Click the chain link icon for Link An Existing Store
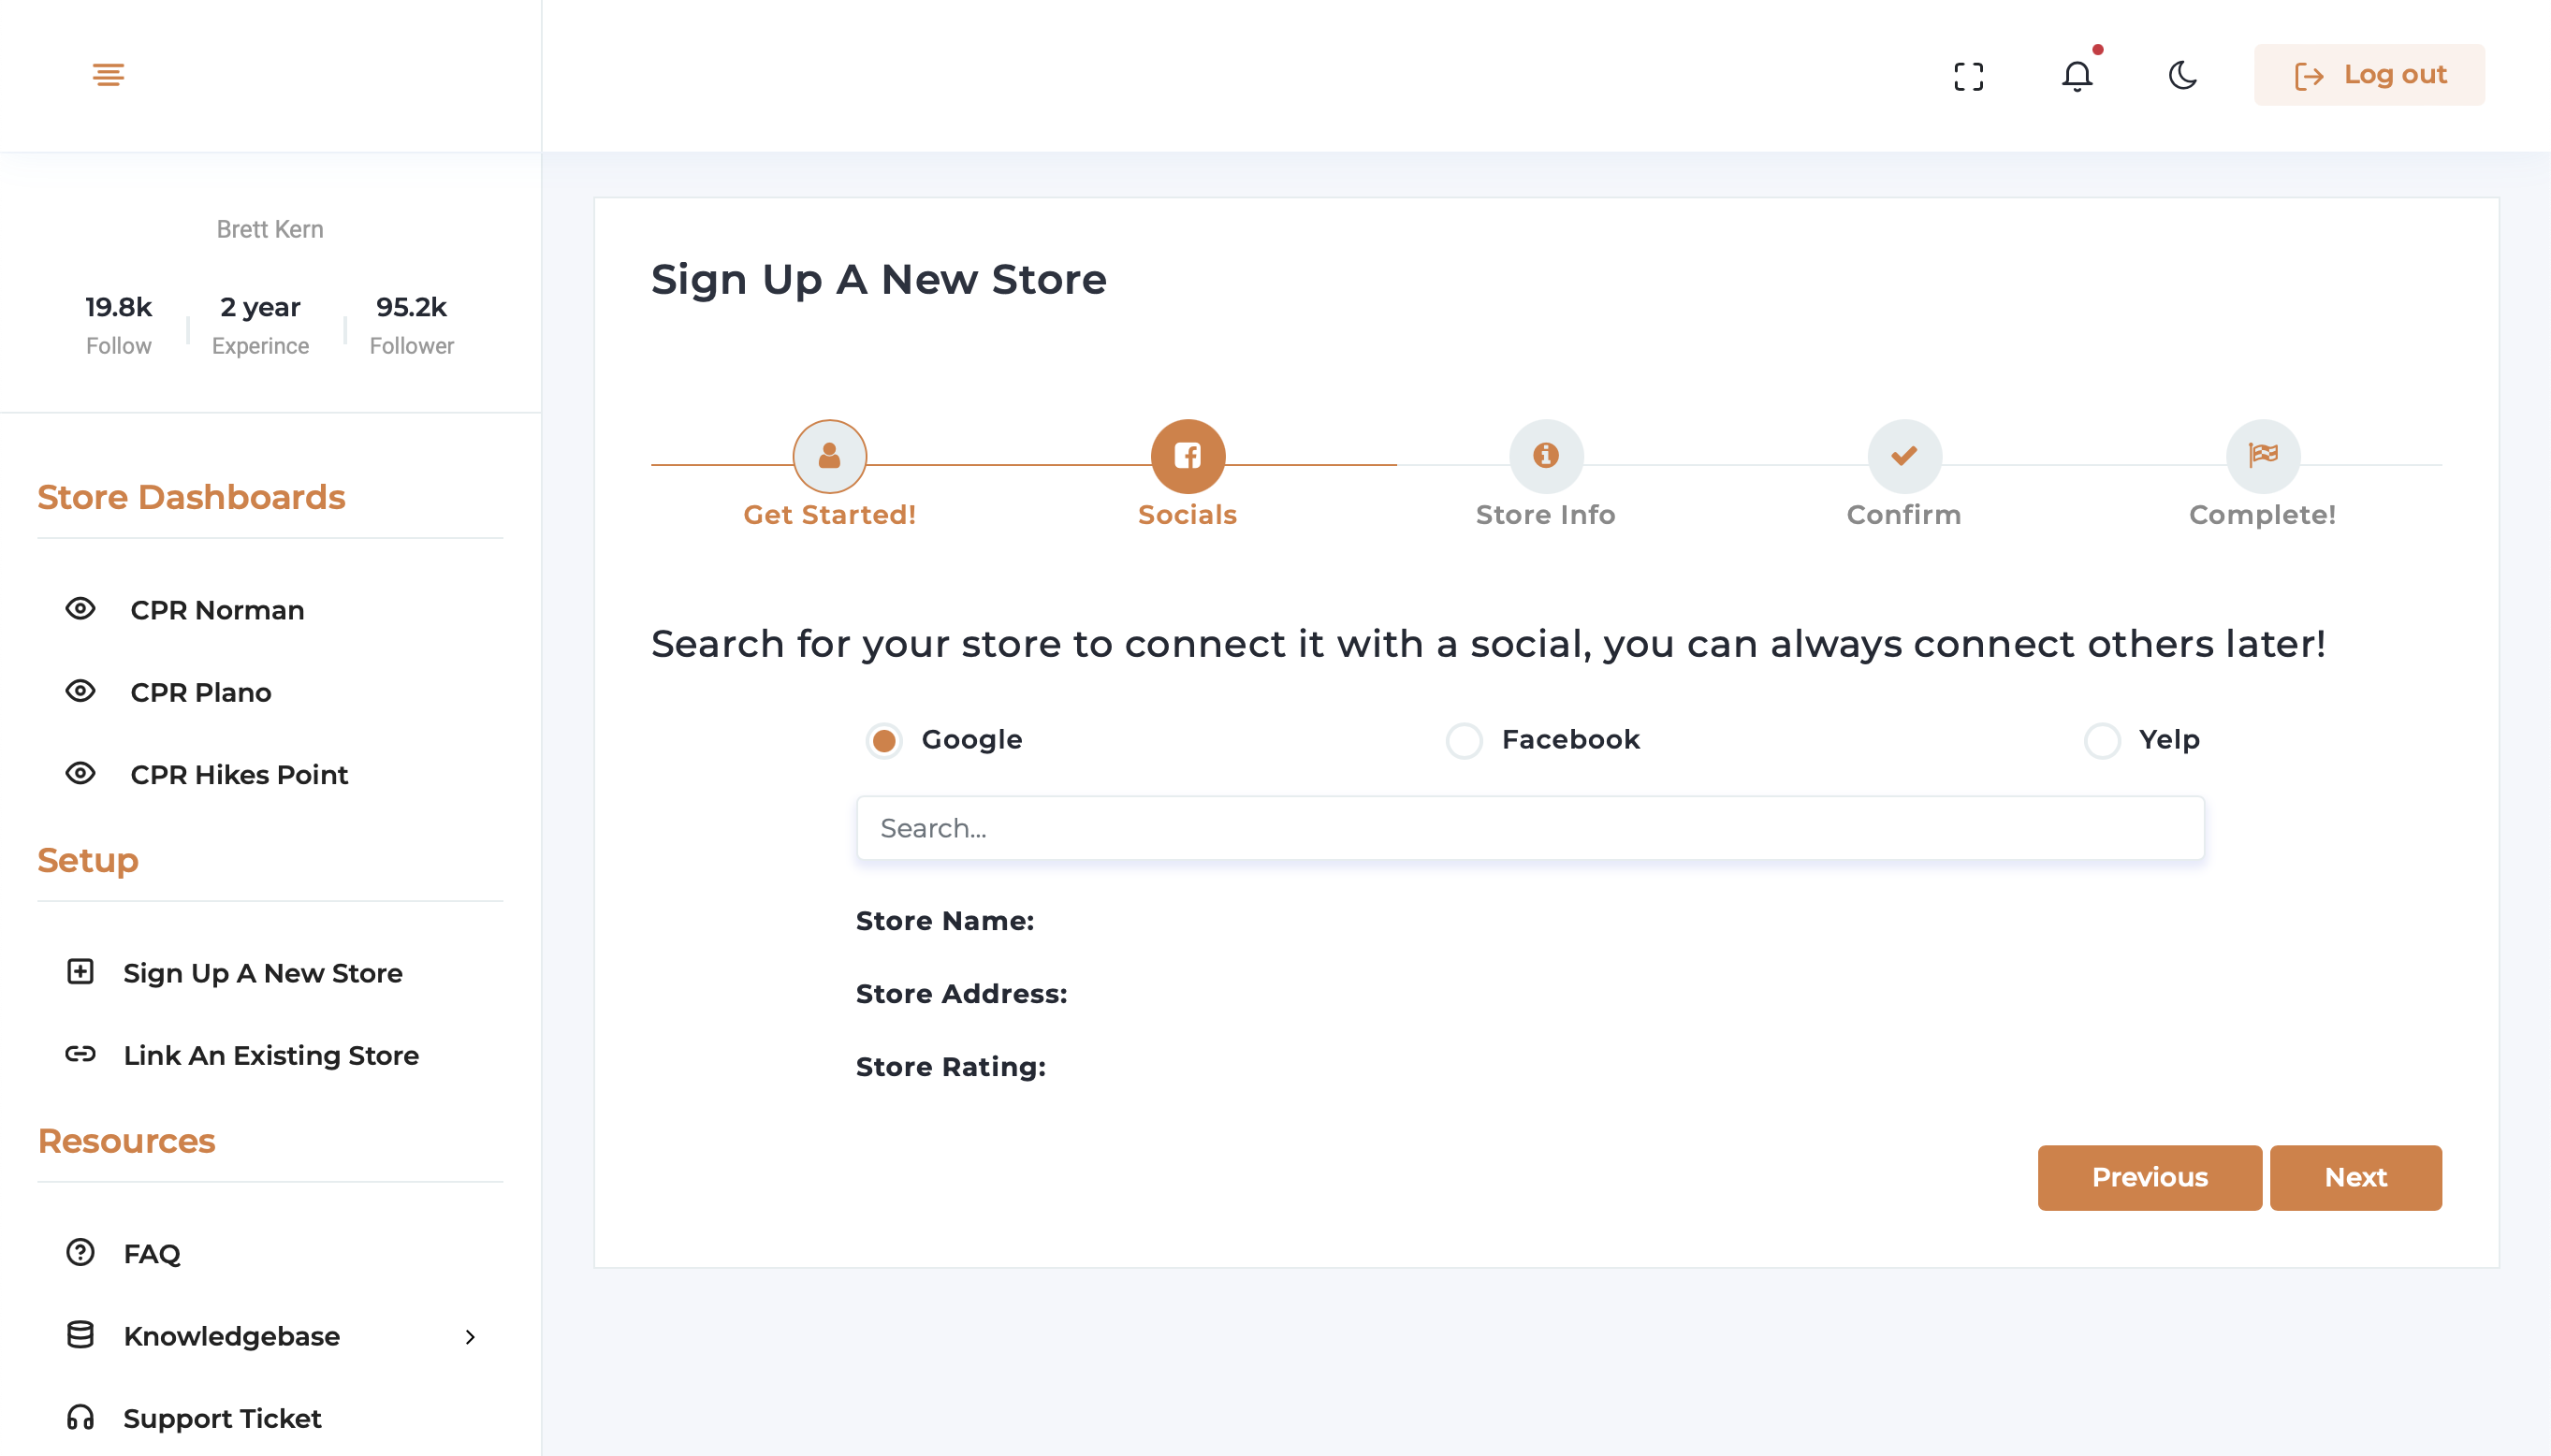The image size is (2551, 1456). point(80,1054)
